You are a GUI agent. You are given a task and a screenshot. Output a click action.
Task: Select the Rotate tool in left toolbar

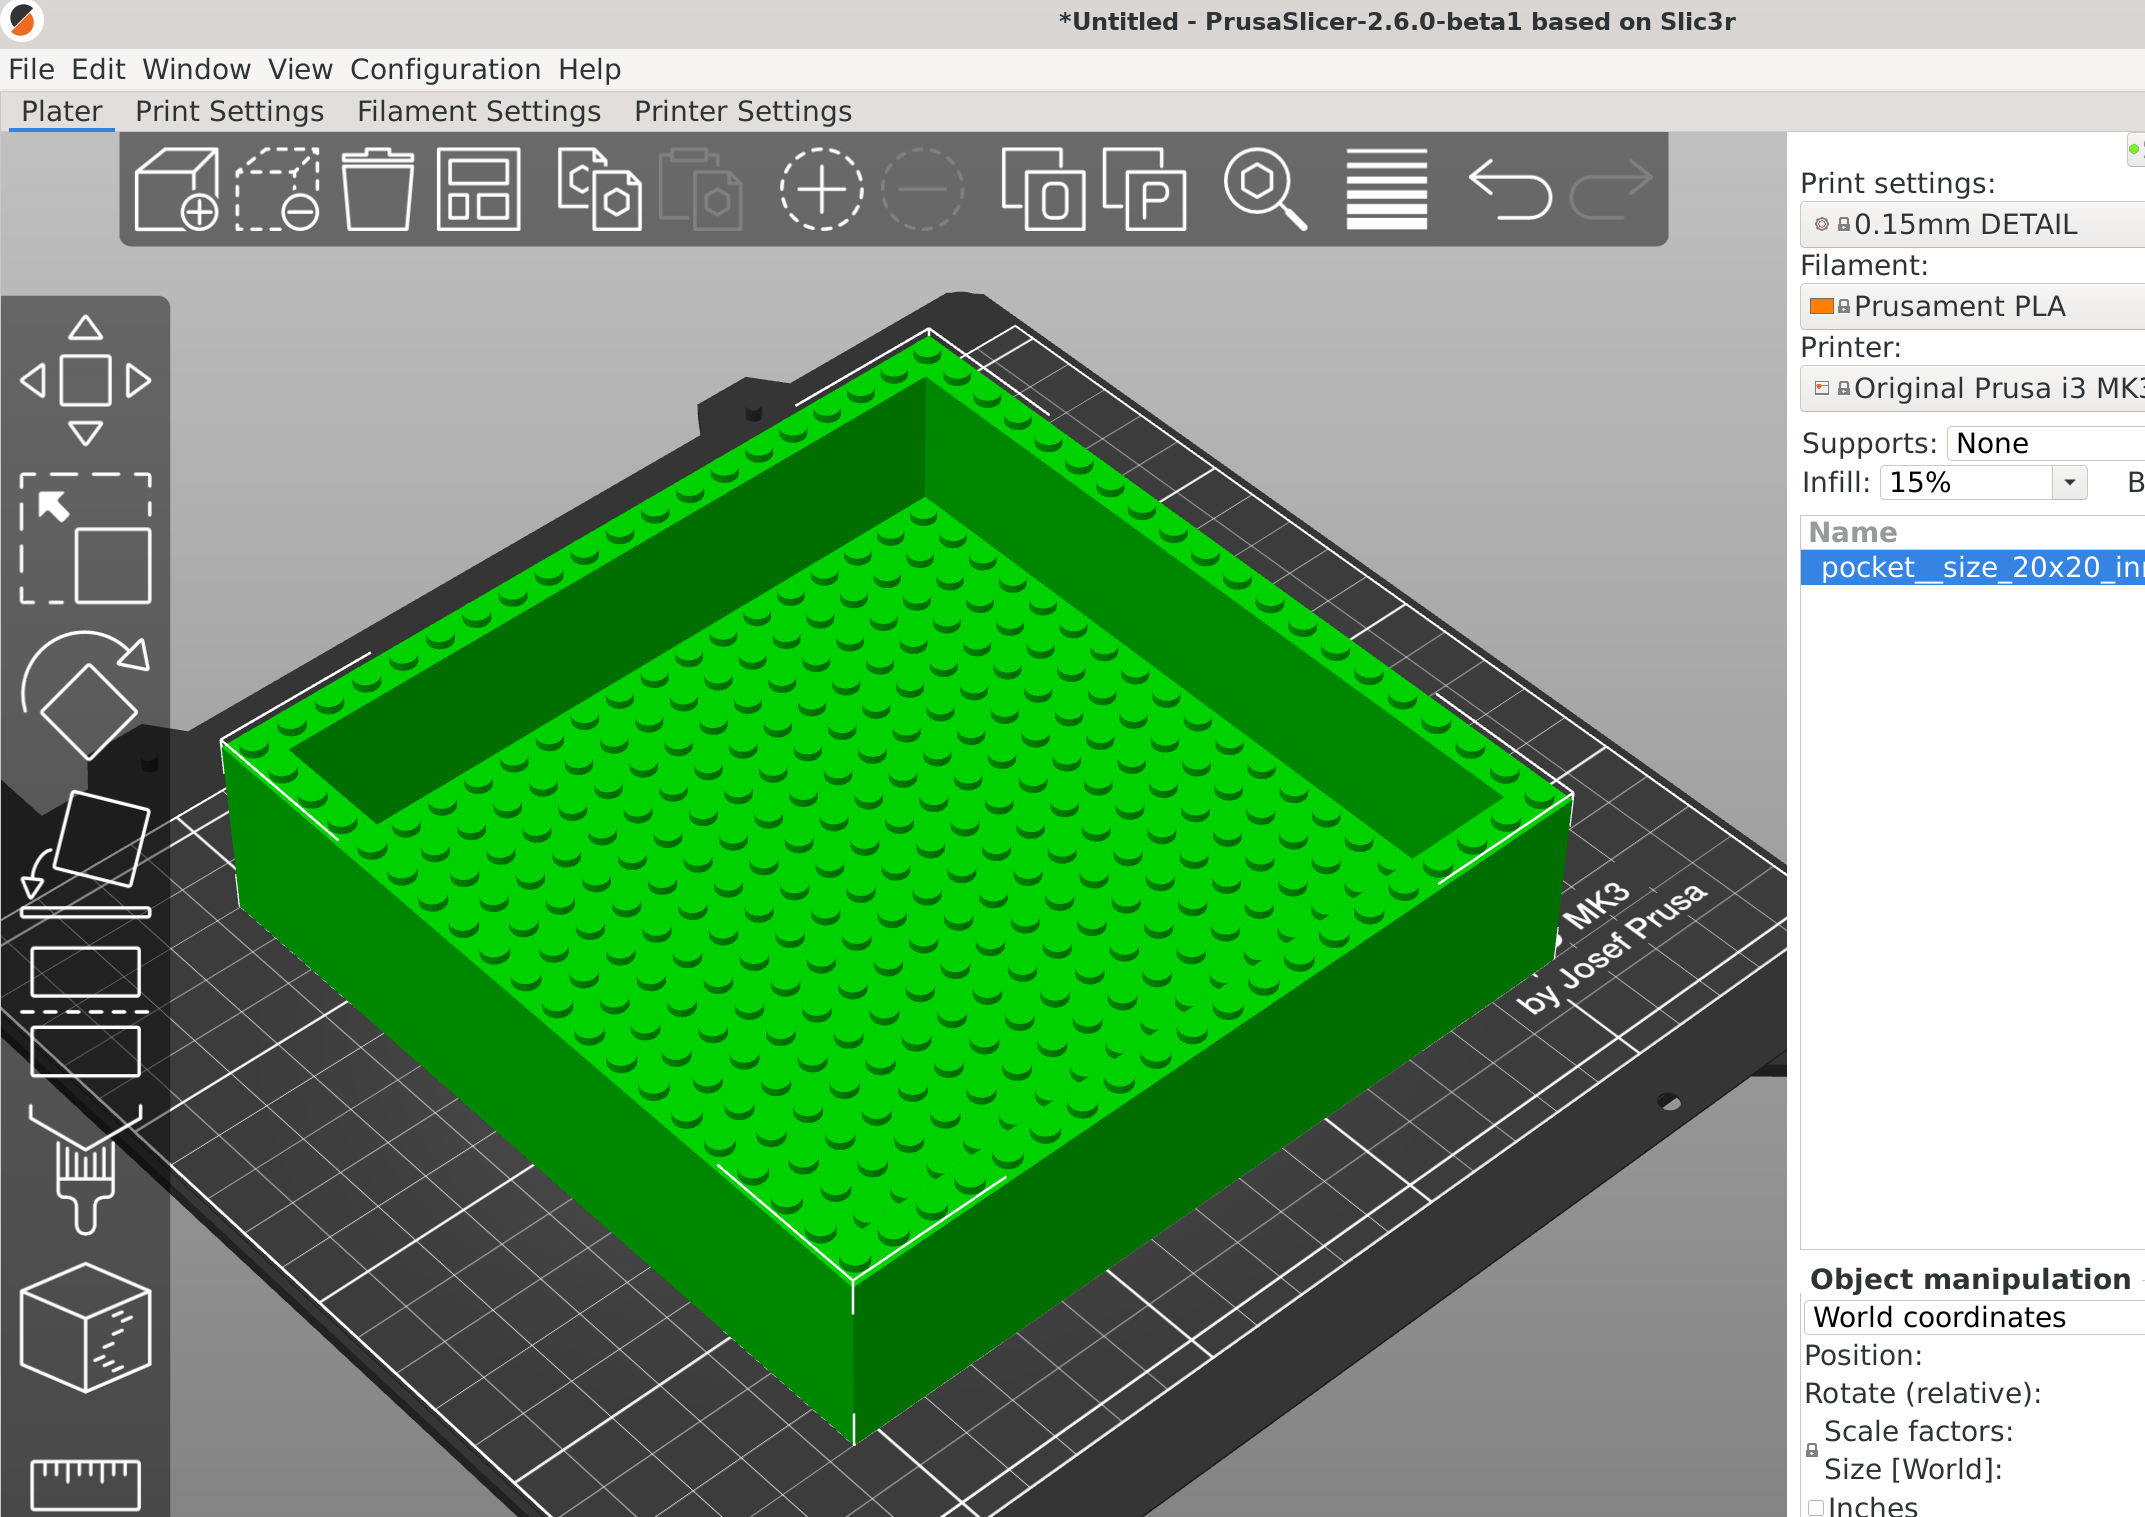pos(86,696)
